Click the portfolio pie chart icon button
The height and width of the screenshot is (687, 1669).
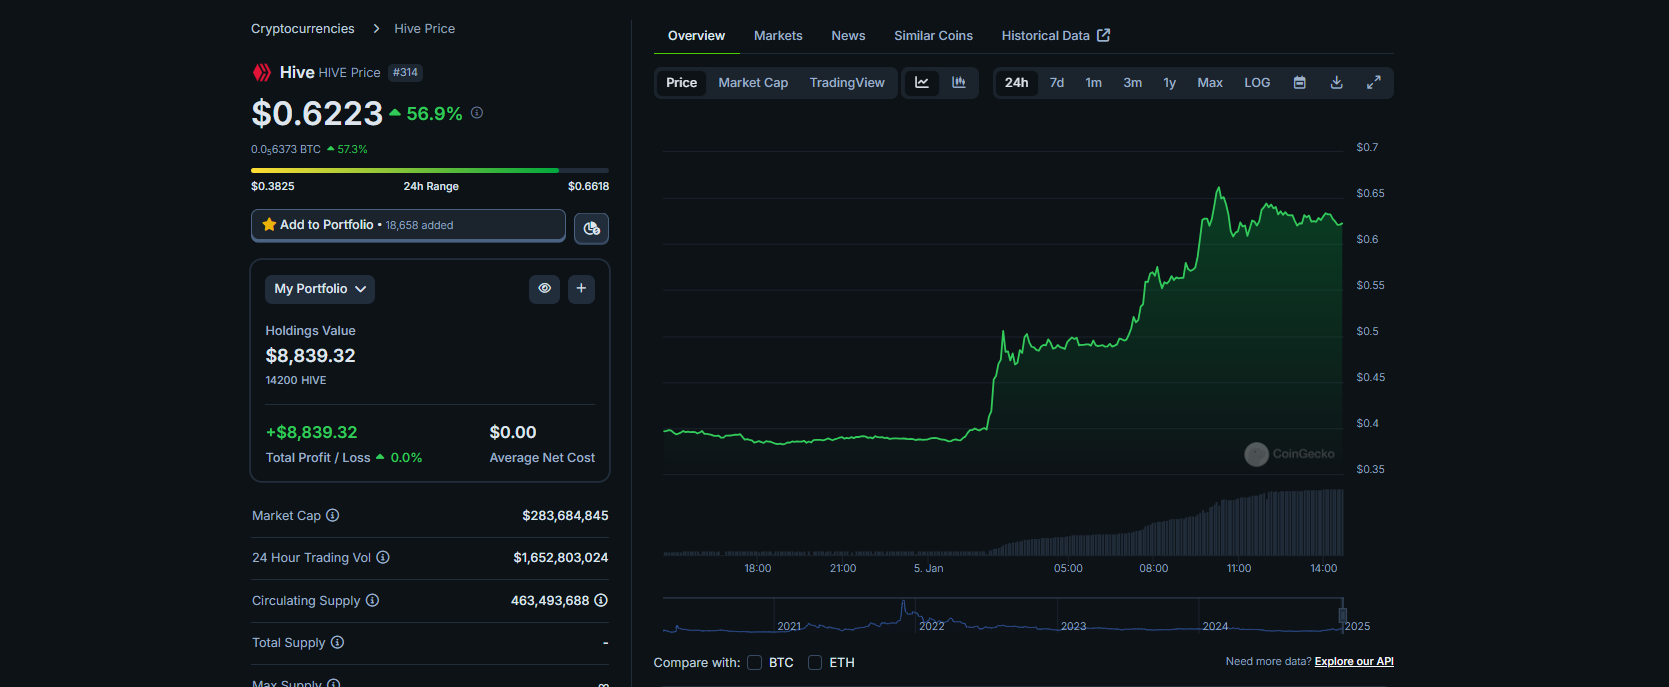click(591, 228)
